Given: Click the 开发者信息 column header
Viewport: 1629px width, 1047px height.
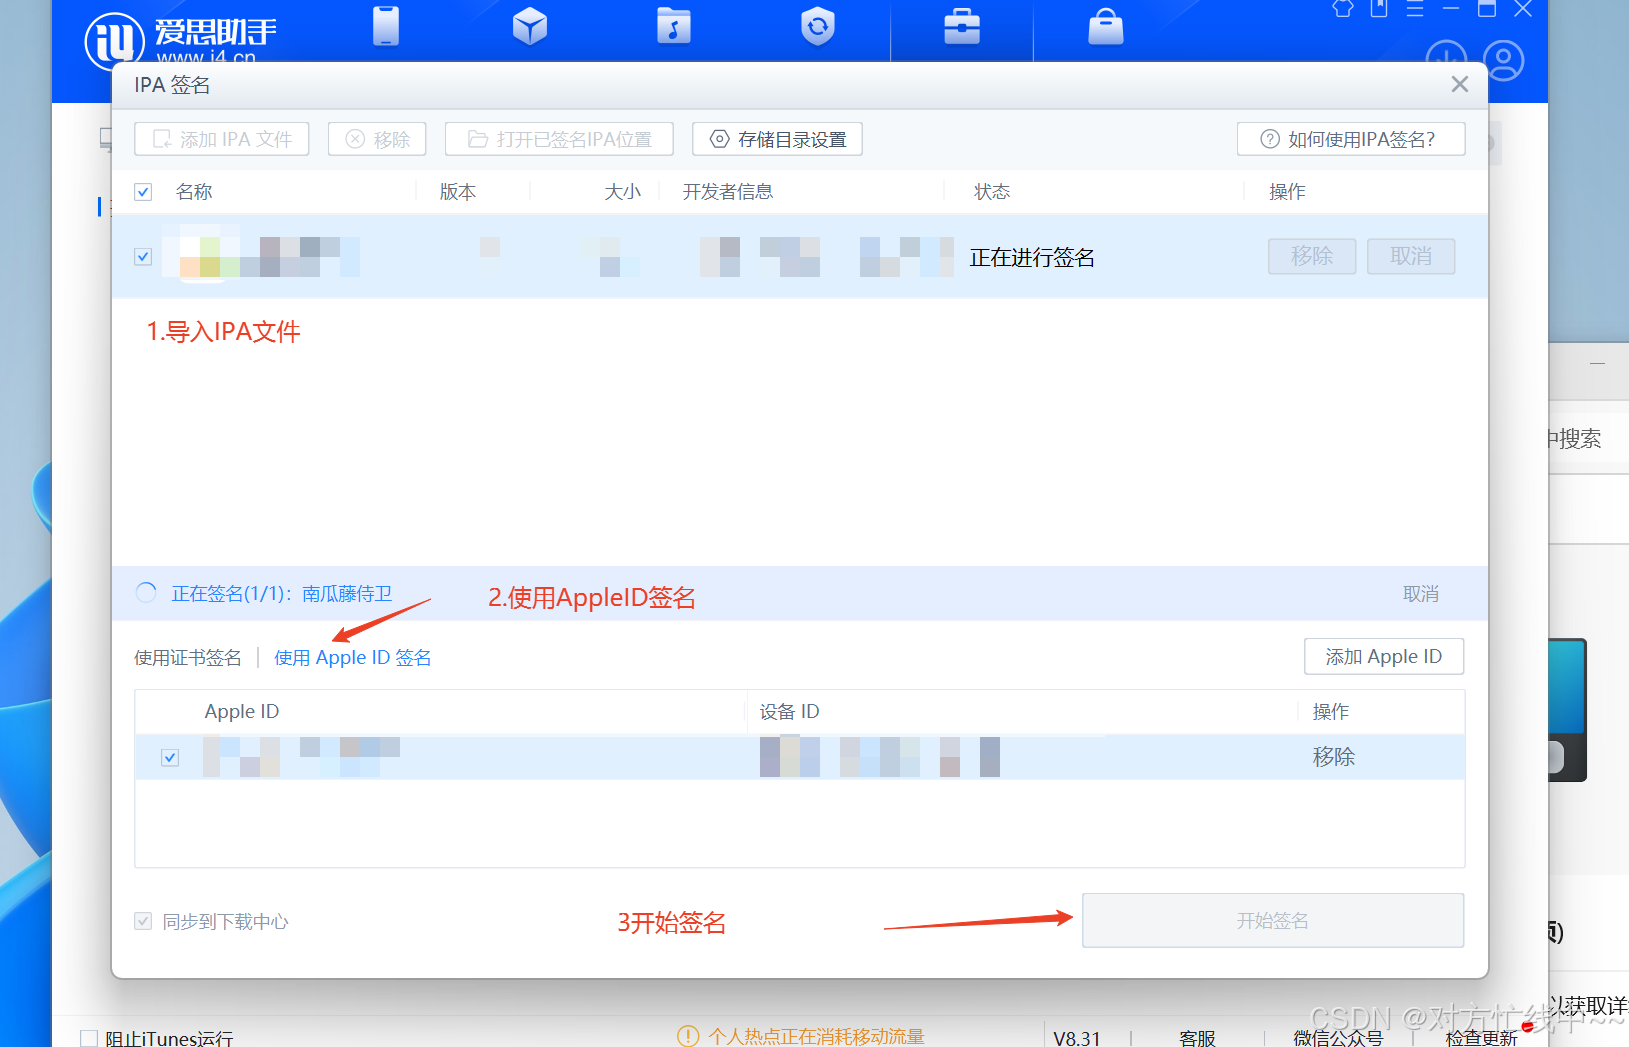Looking at the screenshot, I should coord(728,192).
